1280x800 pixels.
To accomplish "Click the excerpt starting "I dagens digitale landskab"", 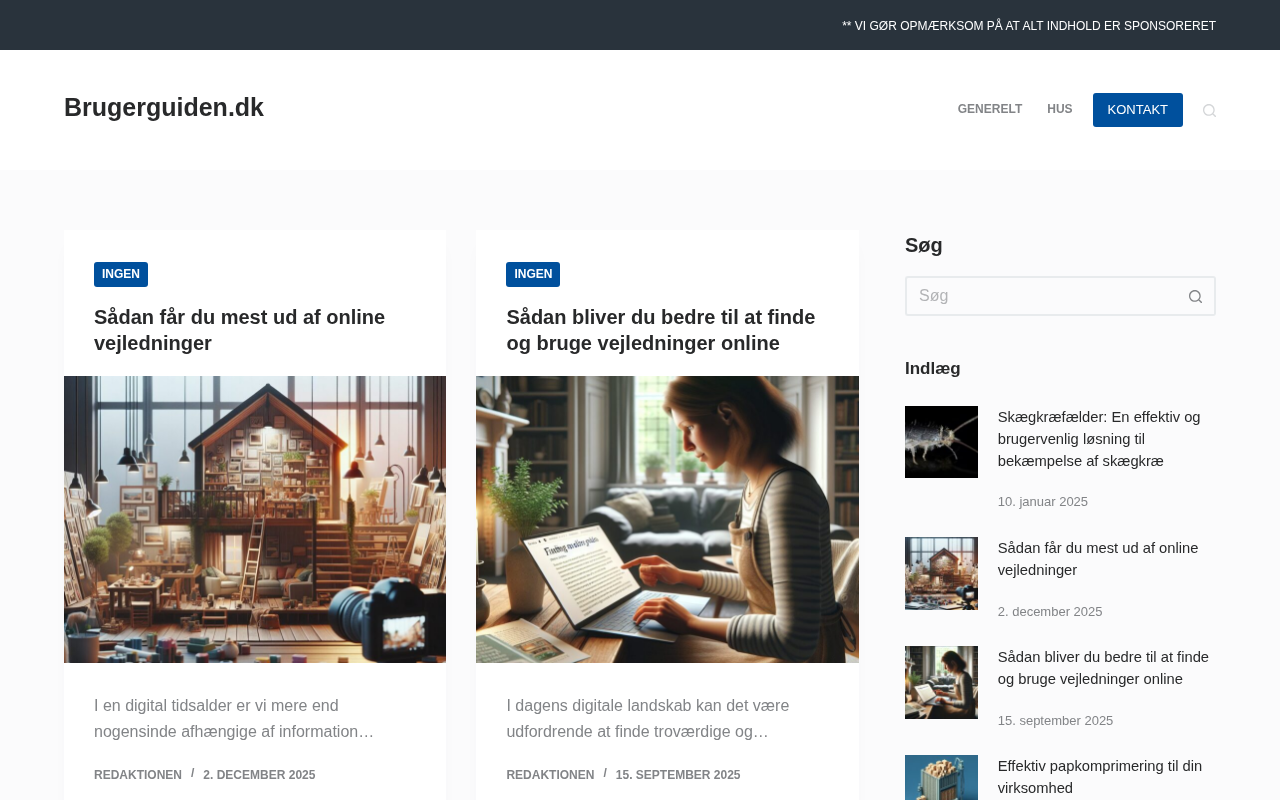I will click(648, 719).
